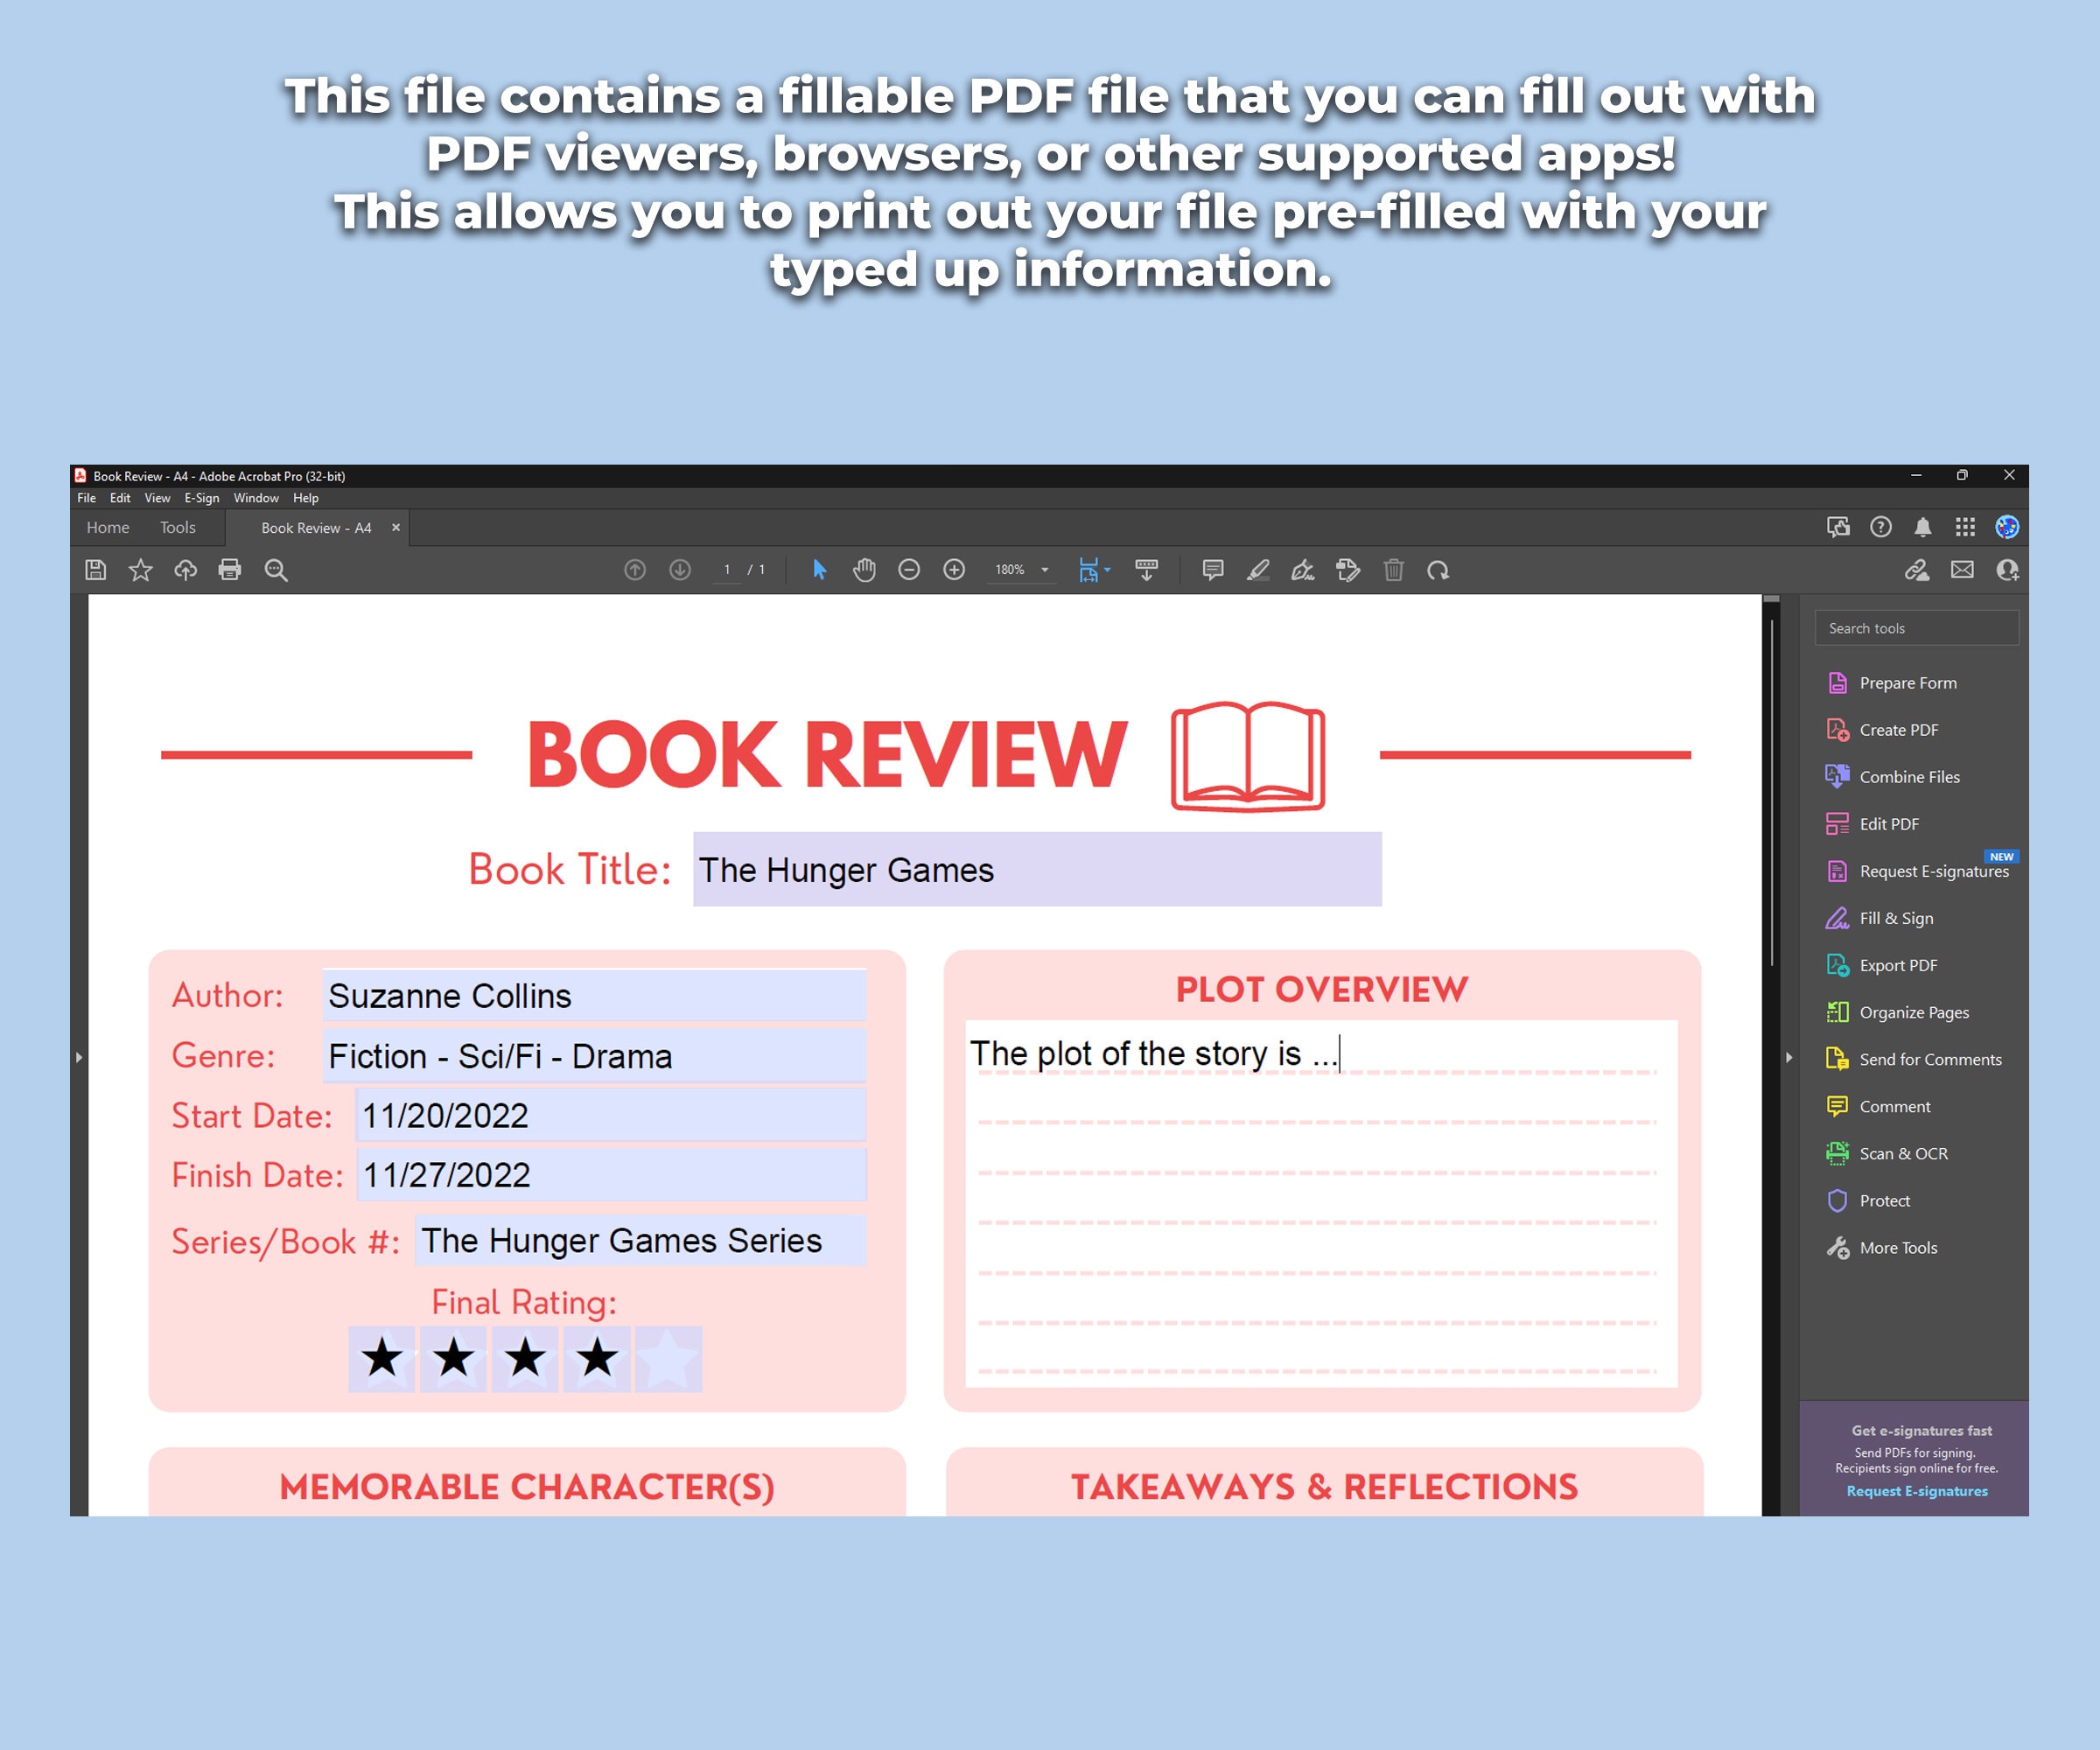The width and height of the screenshot is (2100, 1750).
Task: Click the Plot Overview text area
Action: pos(1321,1203)
